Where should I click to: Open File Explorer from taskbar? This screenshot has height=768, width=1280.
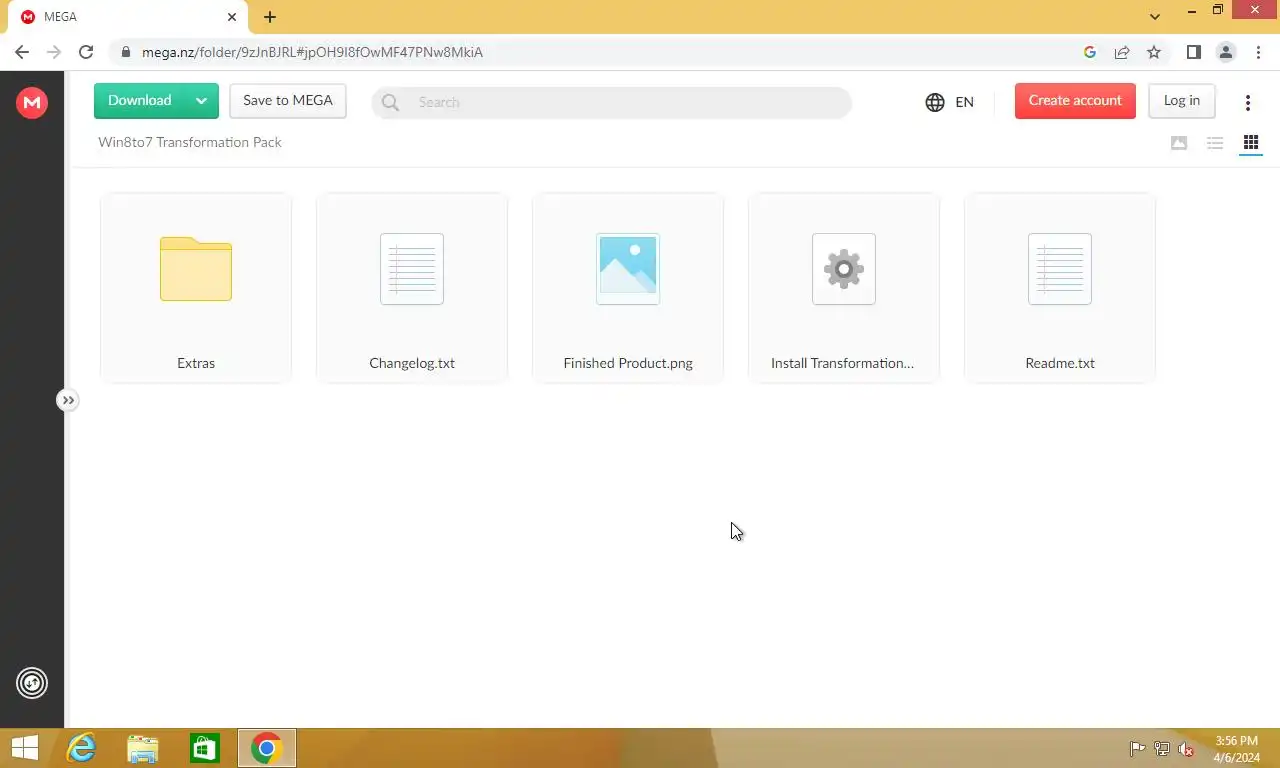[x=143, y=748]
